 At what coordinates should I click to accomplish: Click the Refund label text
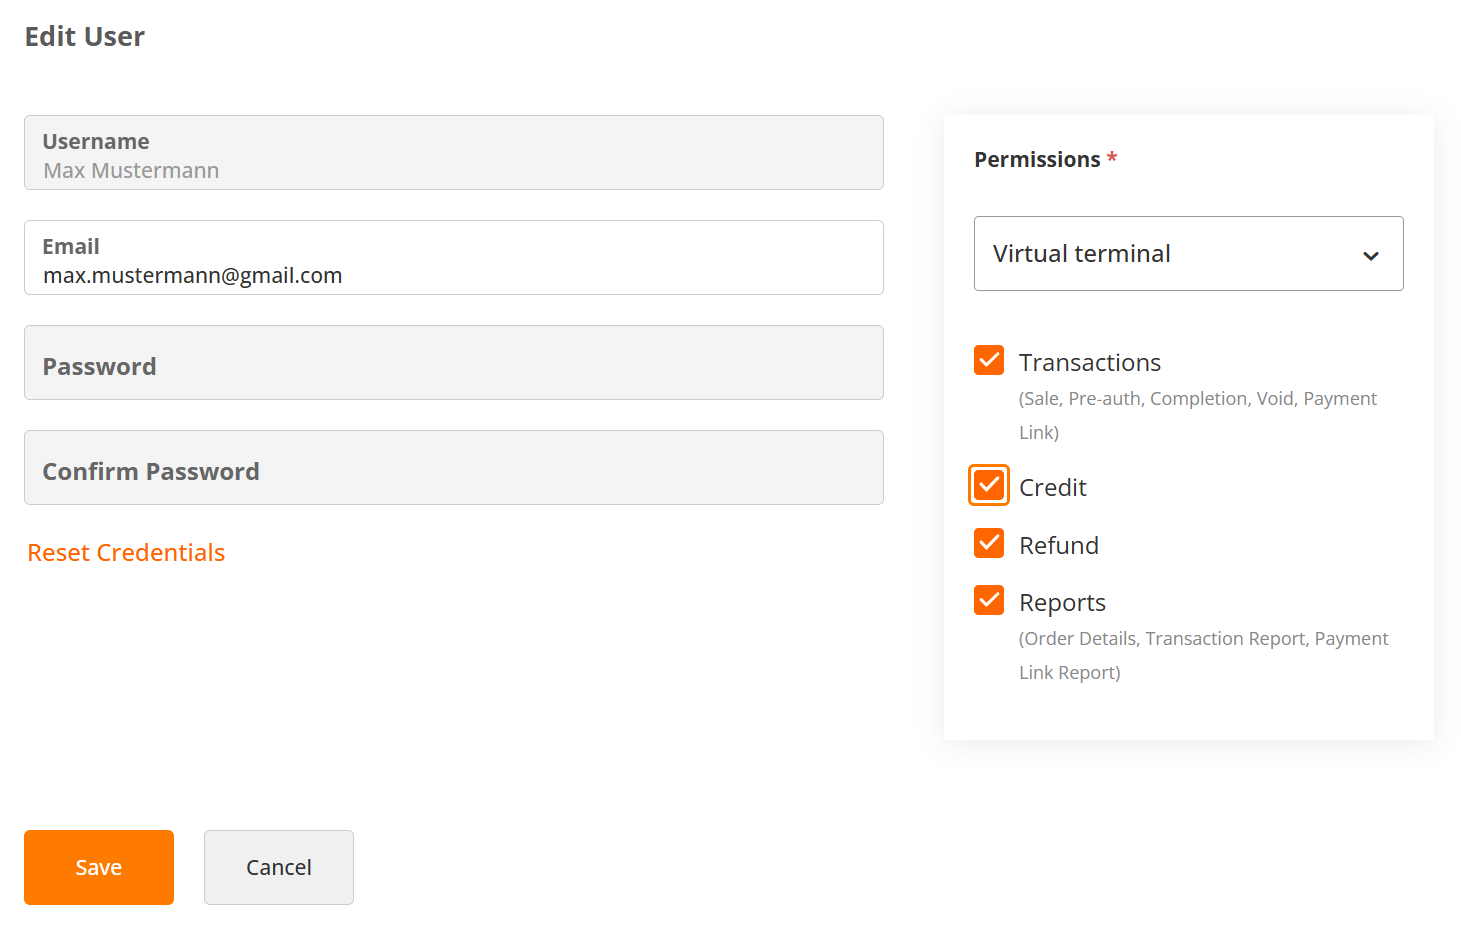click(x=1058, y=546)
